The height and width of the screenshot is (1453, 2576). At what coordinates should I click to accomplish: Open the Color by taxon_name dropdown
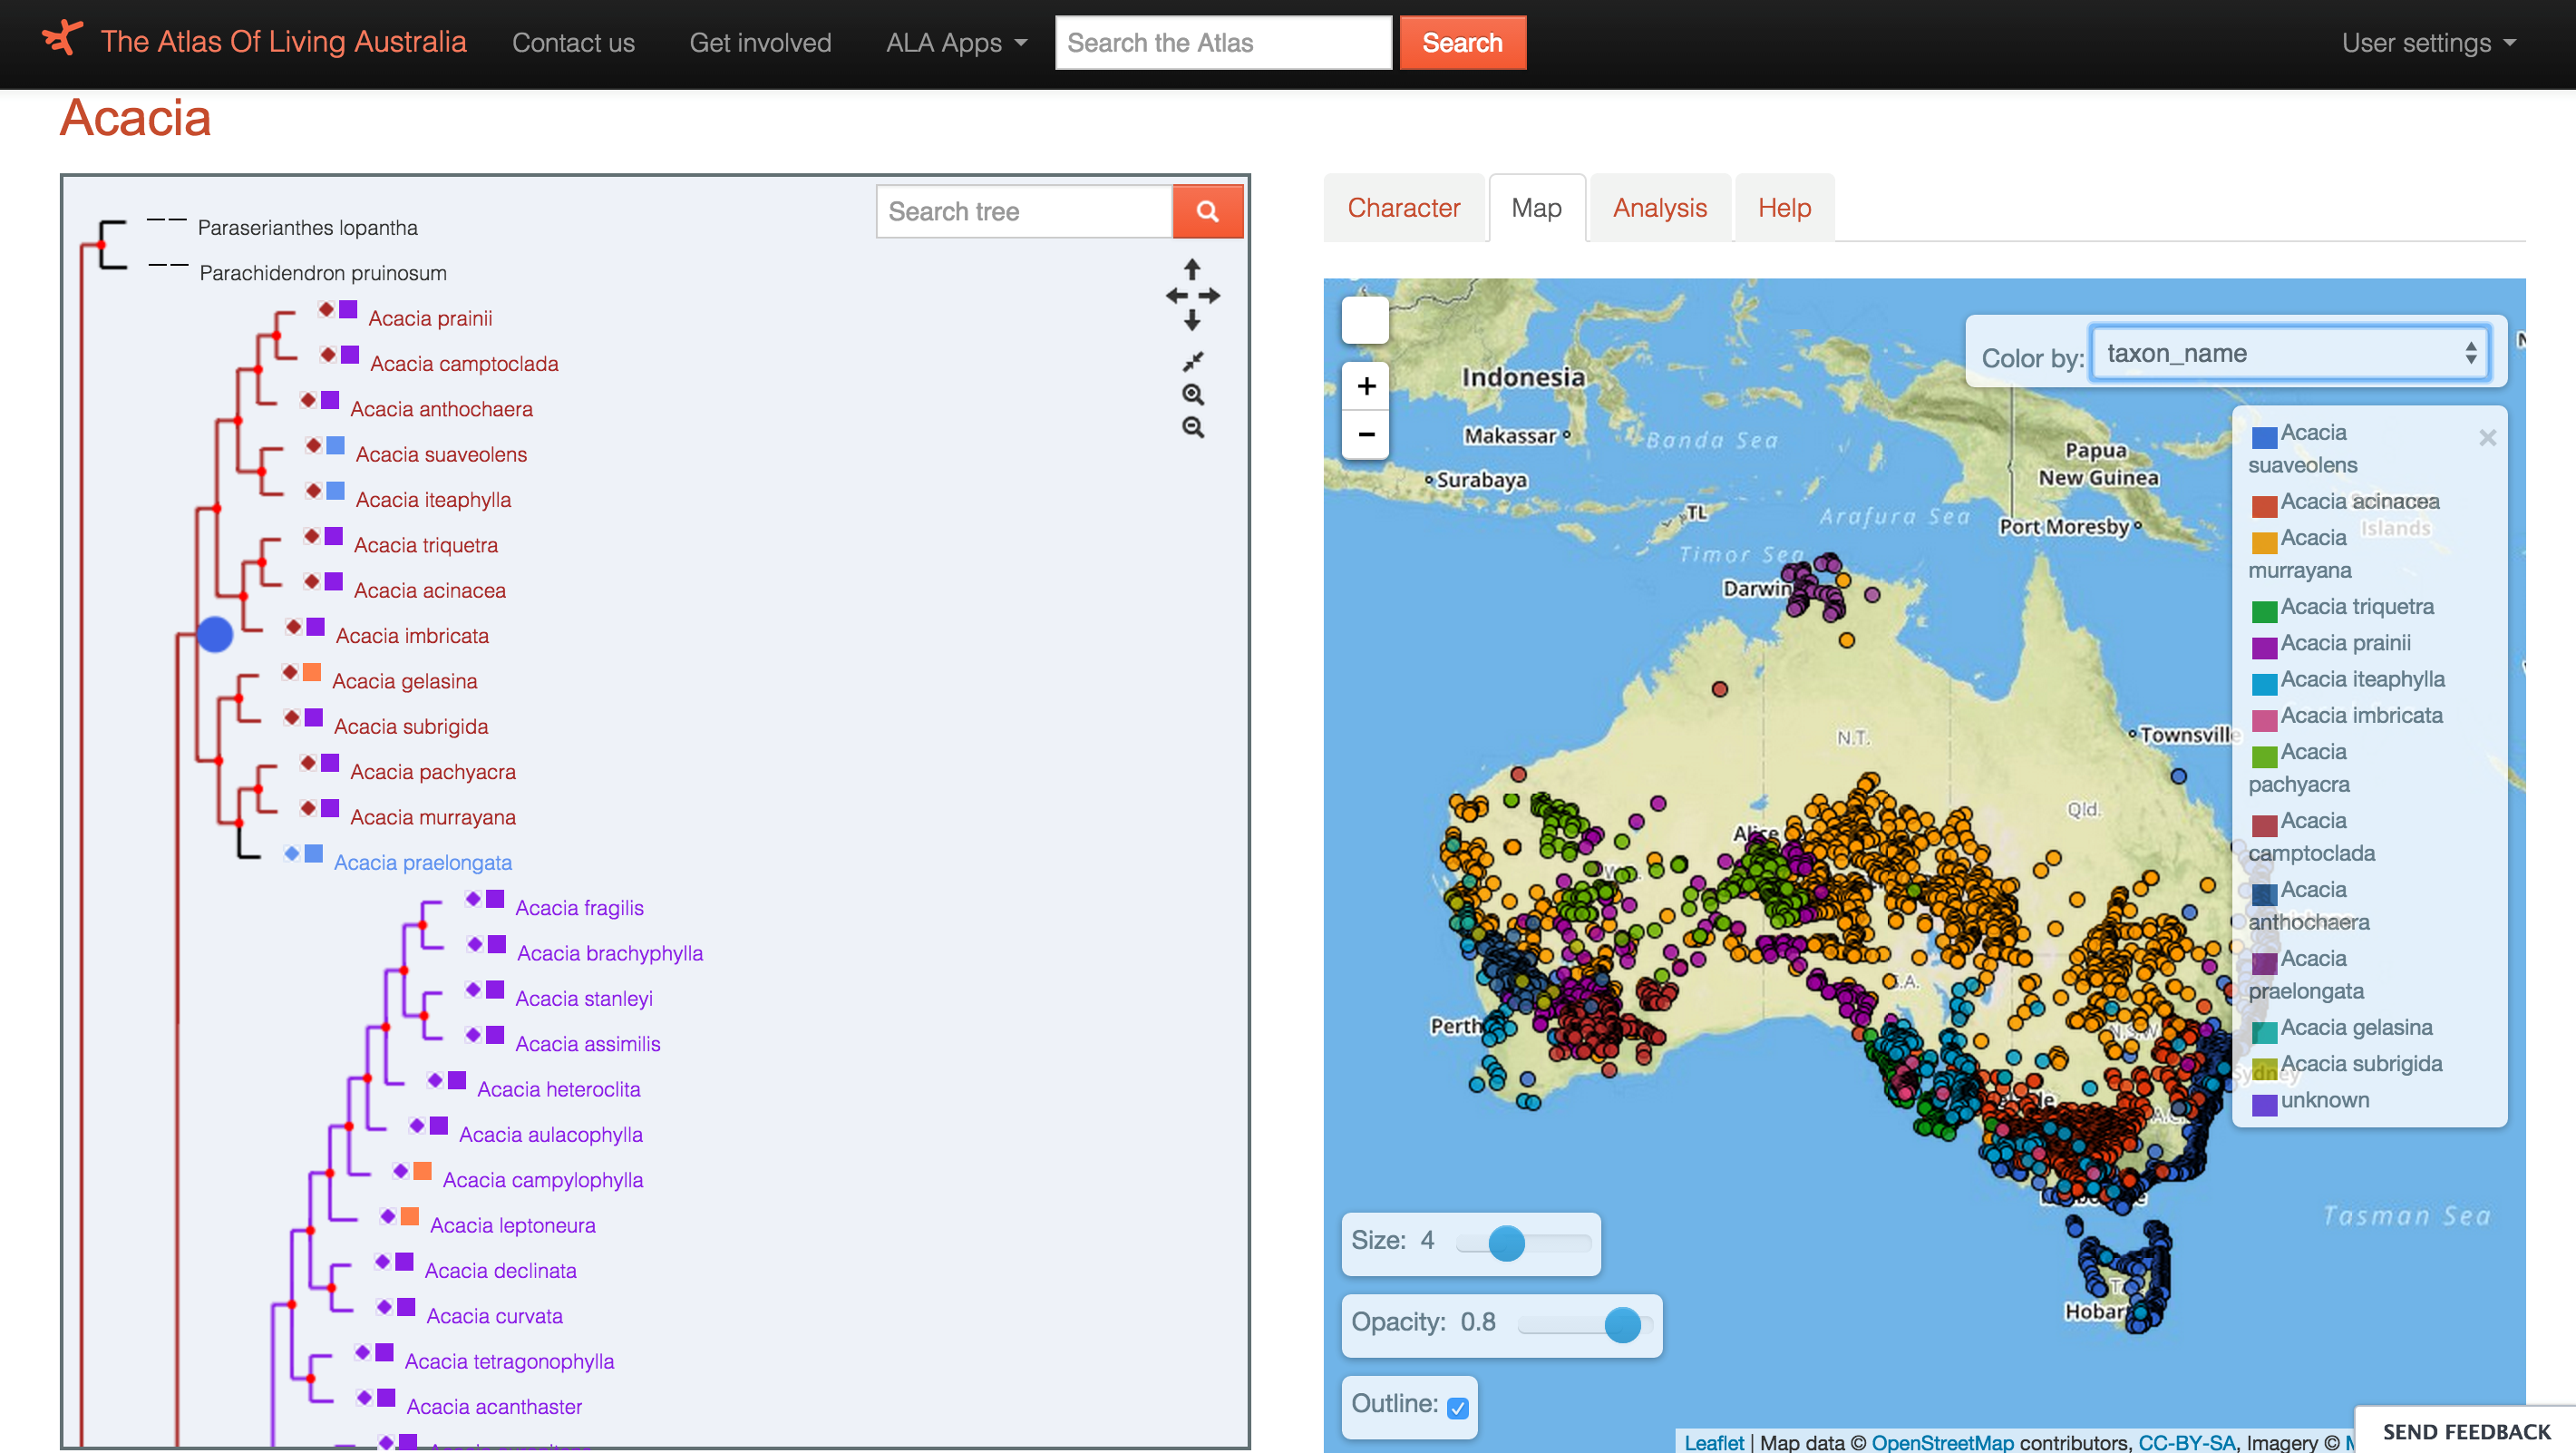pos(2289,353)
